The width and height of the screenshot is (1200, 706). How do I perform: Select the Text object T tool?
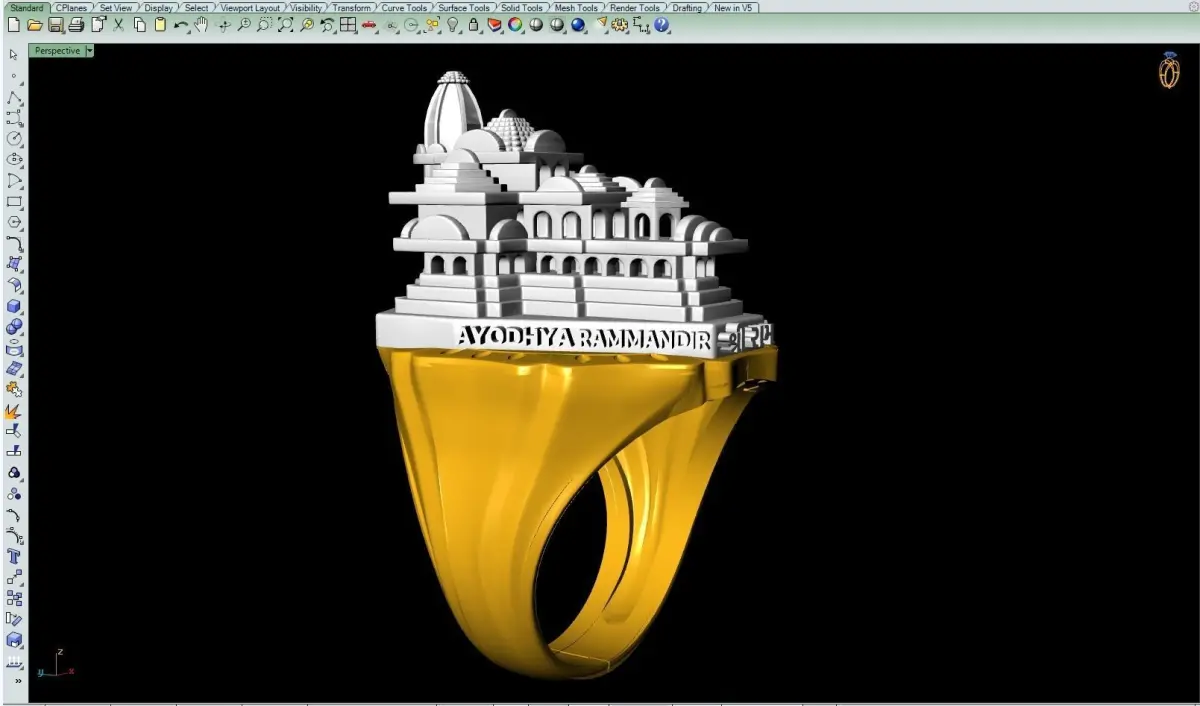click(x=14, y=556)
